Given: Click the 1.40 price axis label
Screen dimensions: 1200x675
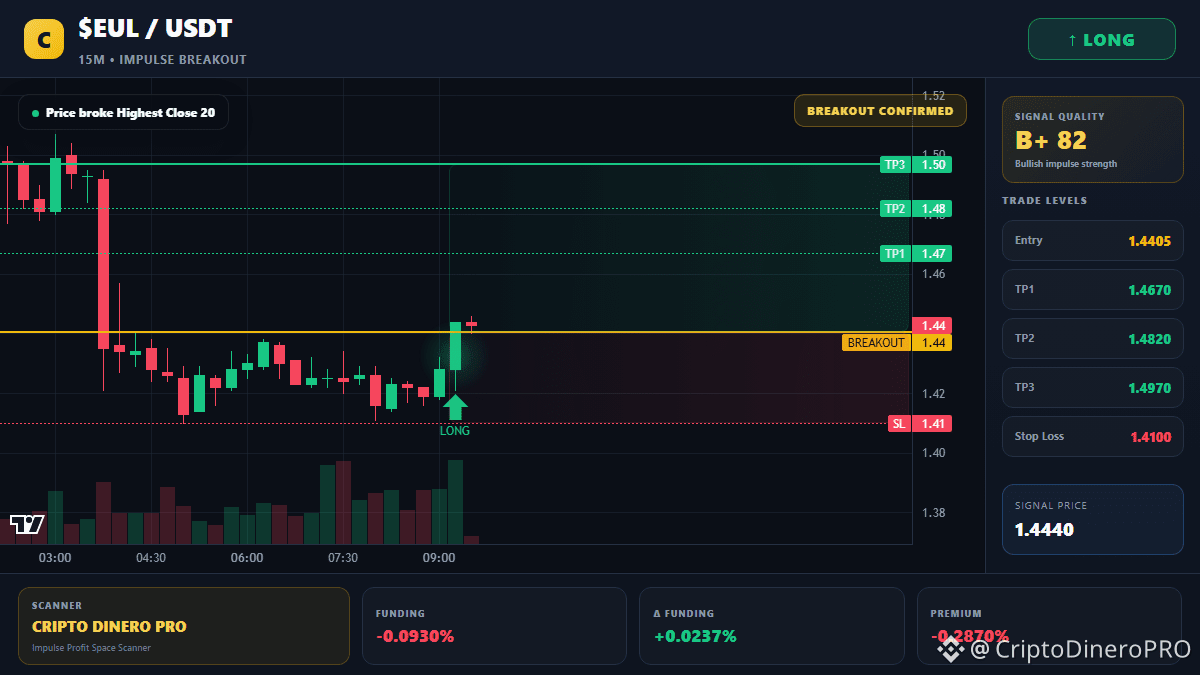Looking at the screenshot, I should 933,453.
